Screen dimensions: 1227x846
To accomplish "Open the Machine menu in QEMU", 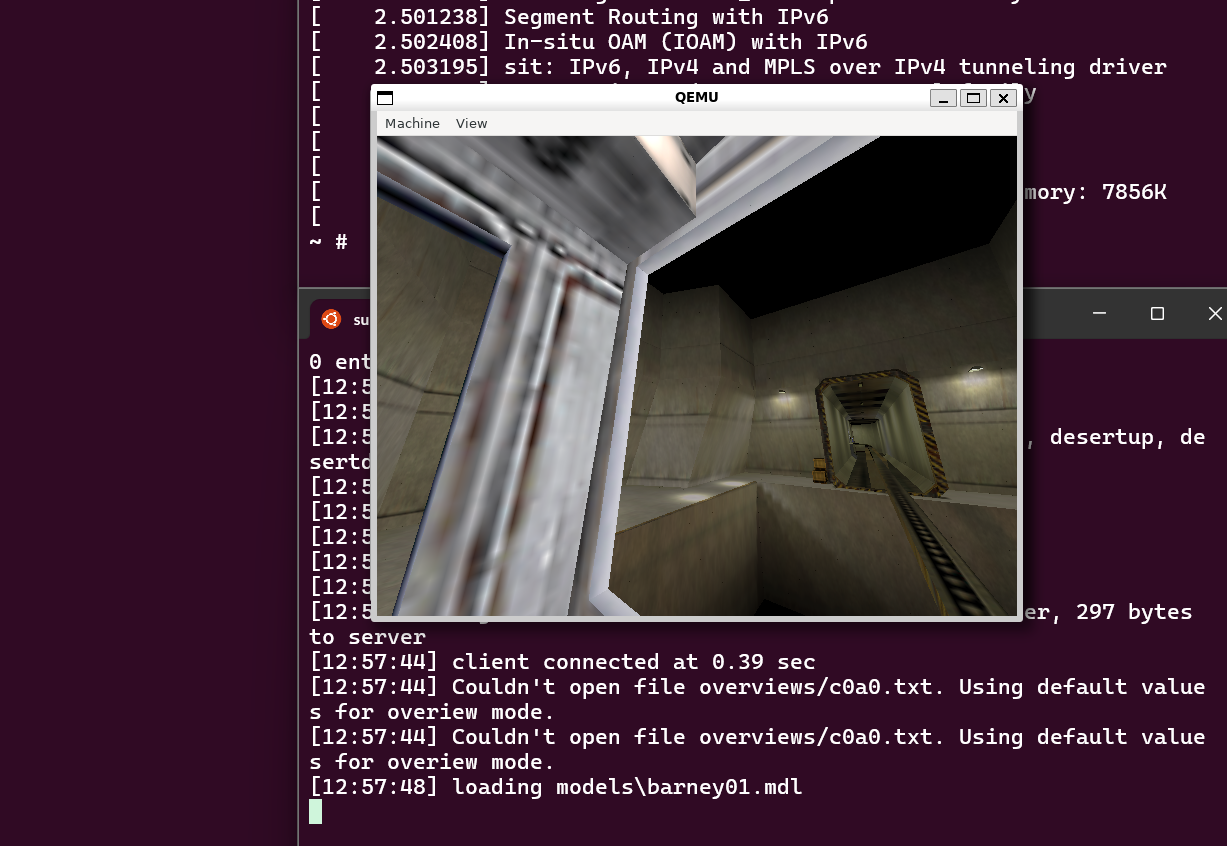I will (x=412, y=123).
